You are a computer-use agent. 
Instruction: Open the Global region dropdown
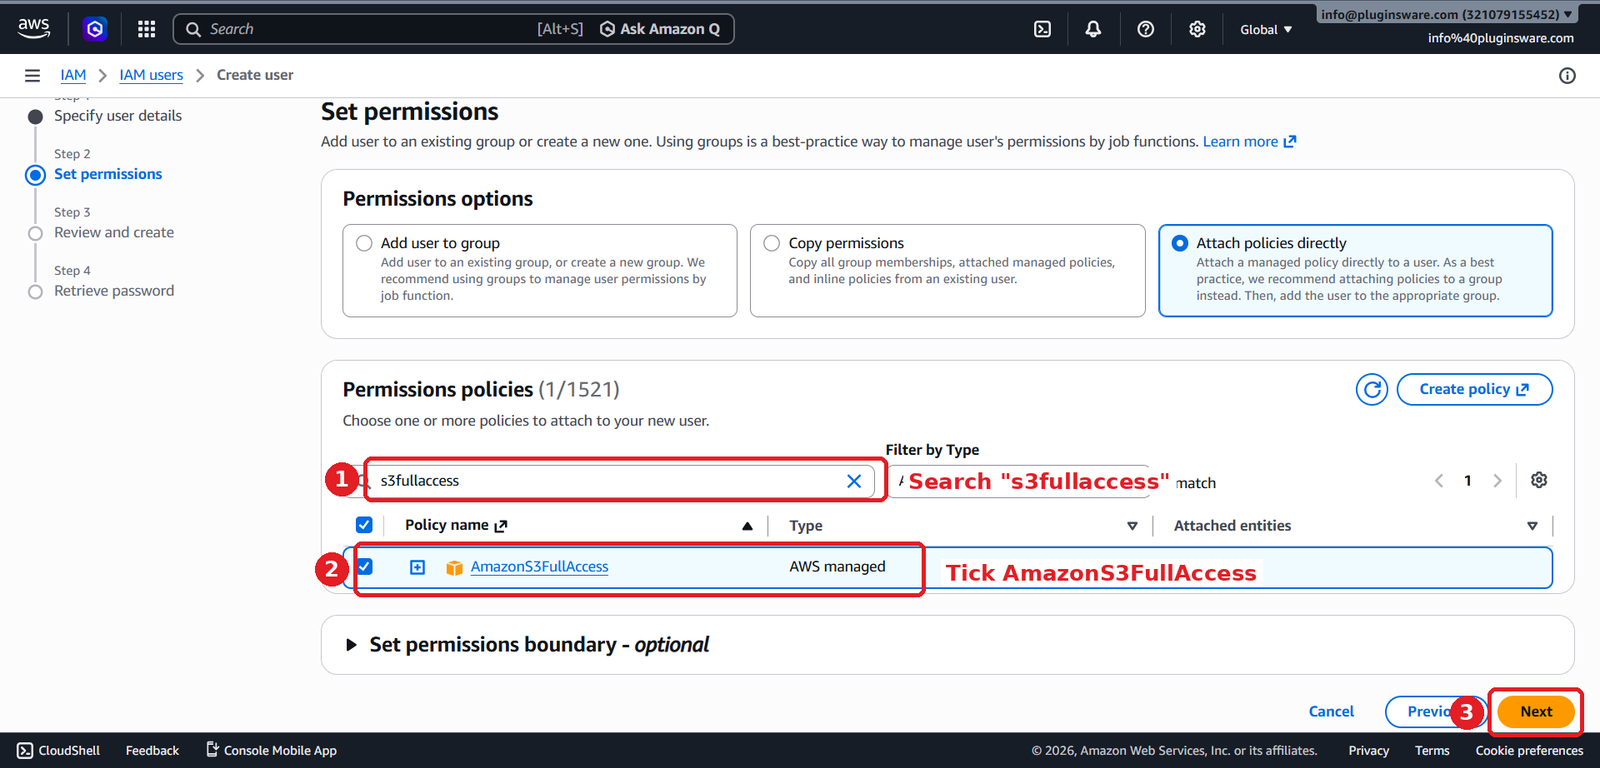click(1266, 29)
